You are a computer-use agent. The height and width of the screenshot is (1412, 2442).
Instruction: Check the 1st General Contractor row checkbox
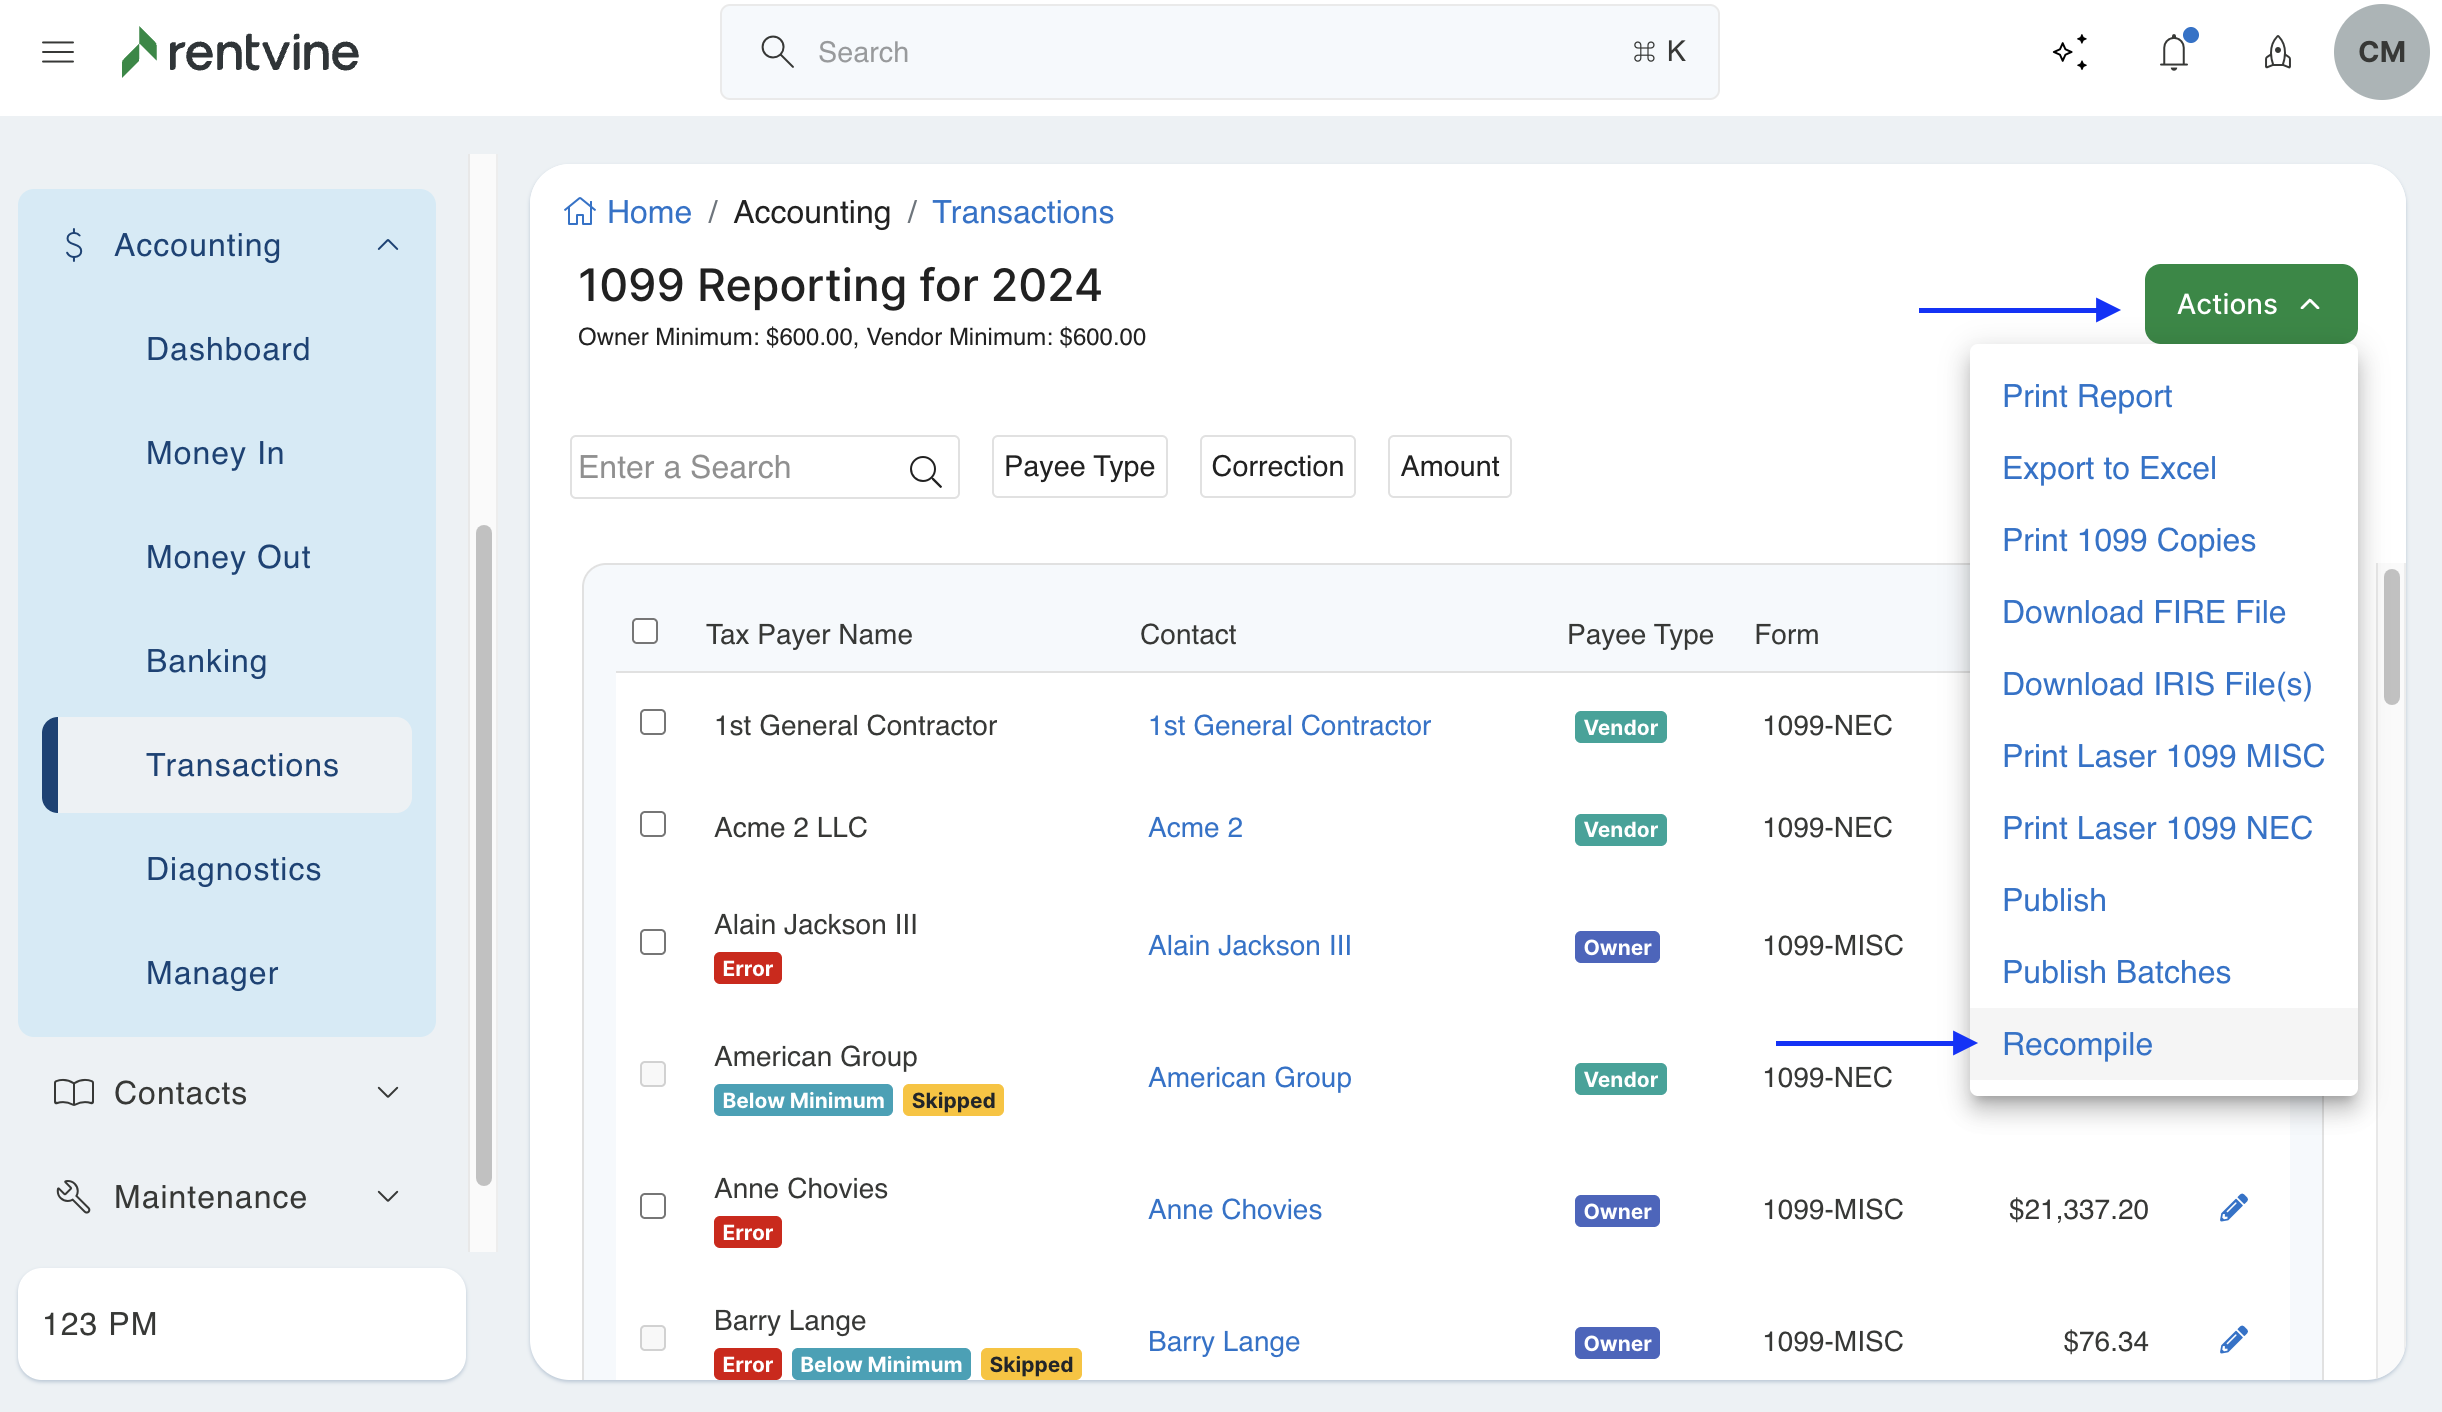[x=653, y=723]
